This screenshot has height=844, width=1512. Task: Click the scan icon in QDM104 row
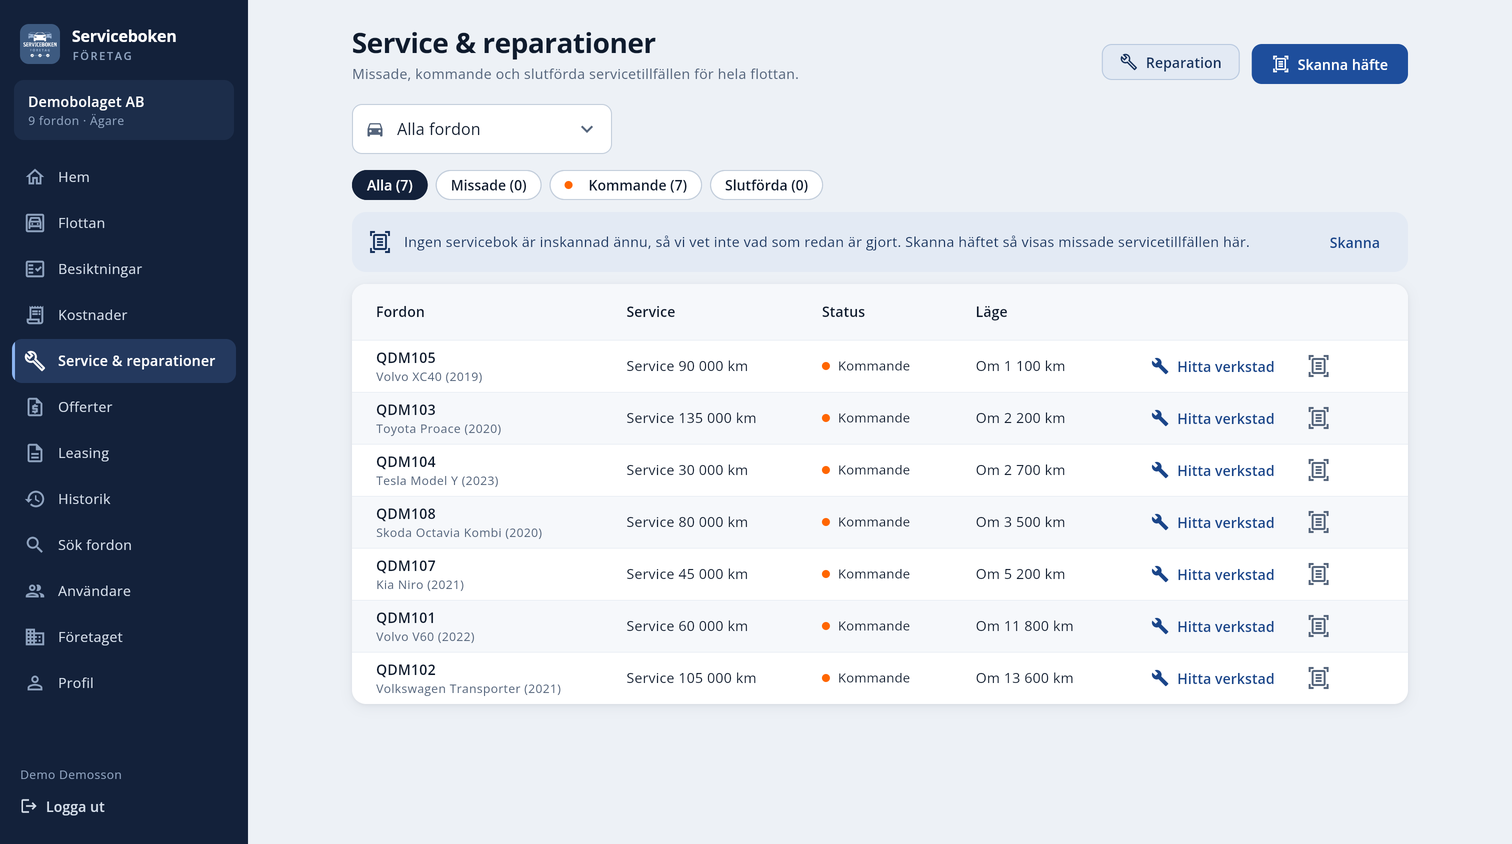1318,470
